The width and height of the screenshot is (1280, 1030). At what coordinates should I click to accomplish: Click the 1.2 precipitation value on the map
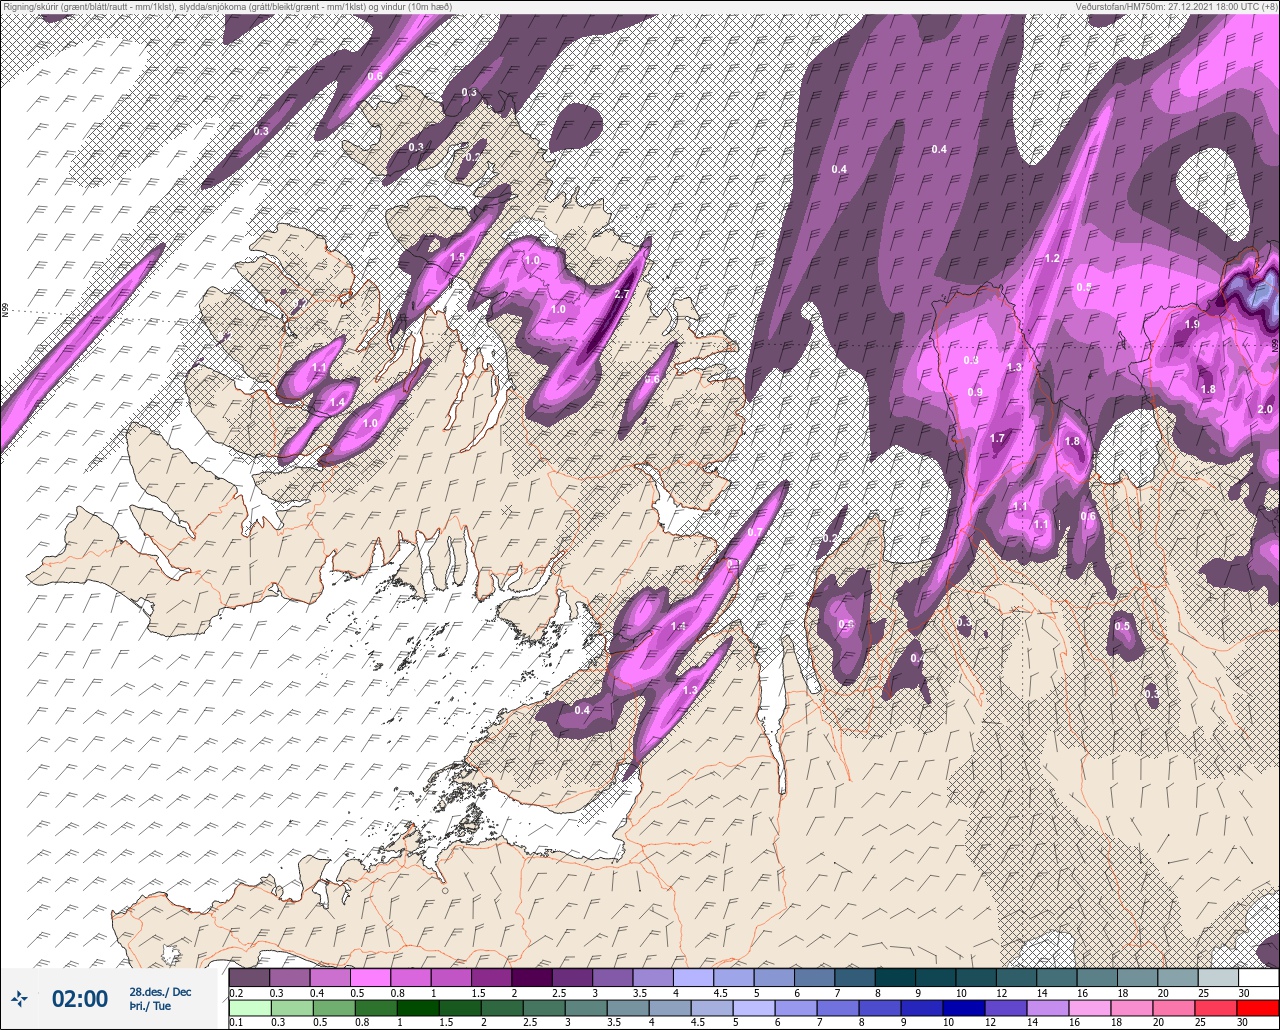click(x=1051, y=258)
